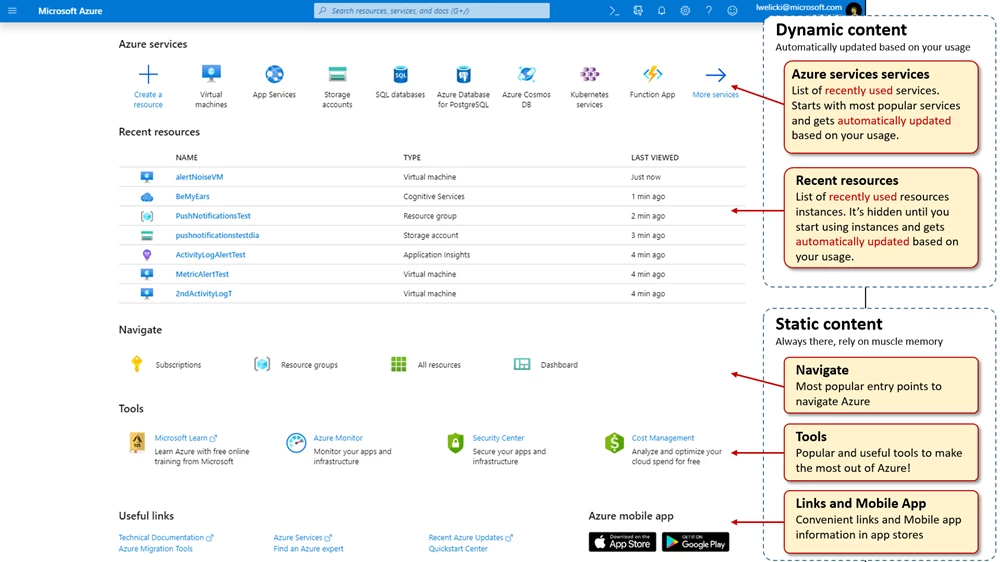Open the hamburger portal menu
The width and height of the screenshot is (1000, 562).
tap(12, 11)
